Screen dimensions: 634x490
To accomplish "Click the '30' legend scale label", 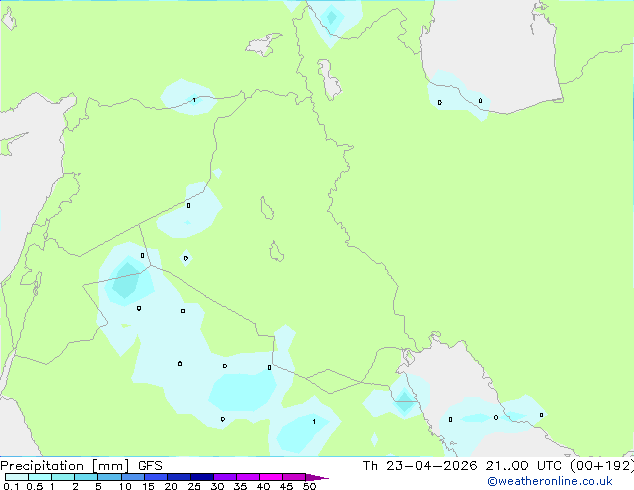I will (x=217, y=486).
